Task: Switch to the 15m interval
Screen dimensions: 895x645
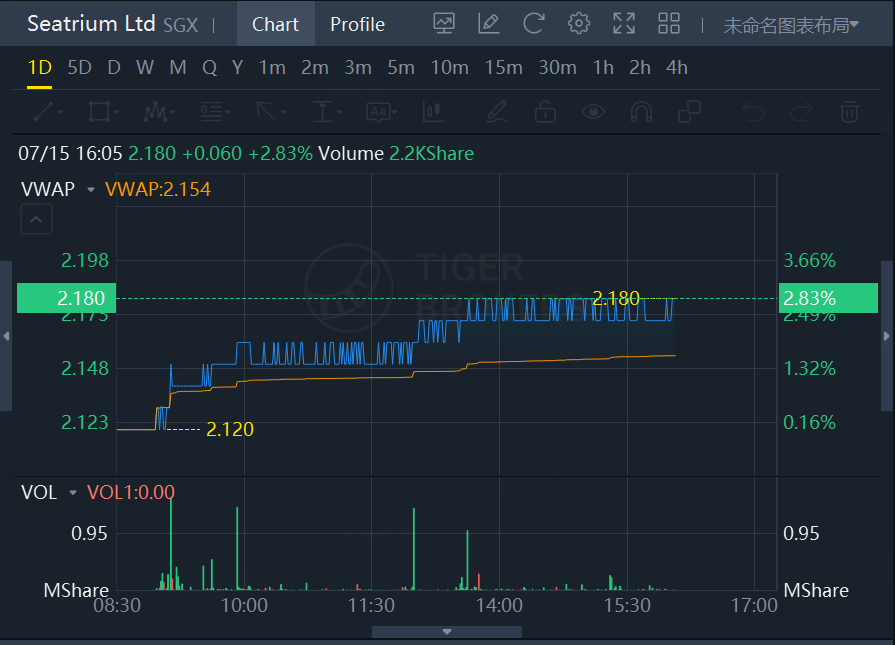Action: pyautogui.click(x=503, y=68)
